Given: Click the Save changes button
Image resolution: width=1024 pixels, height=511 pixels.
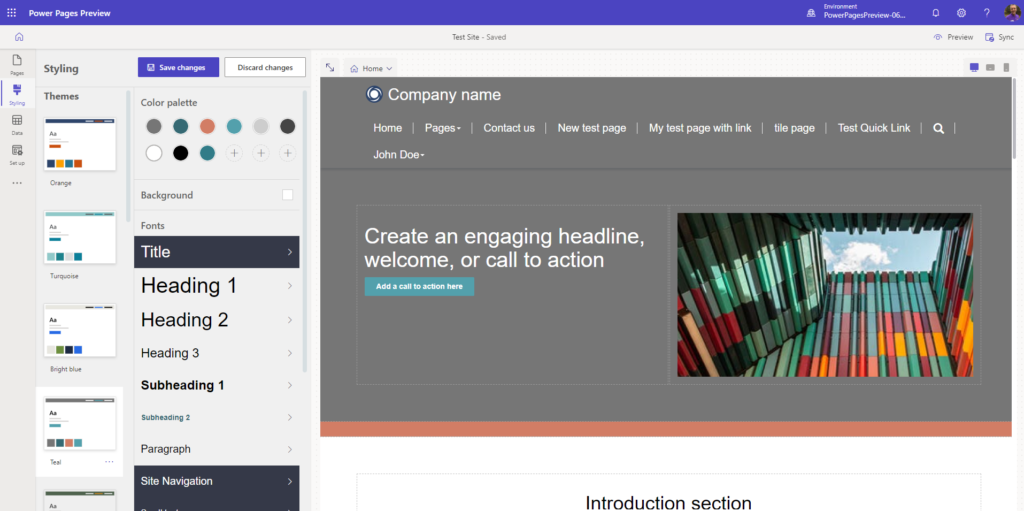Looking at the screenshot, I should click(x=178, y=67).
